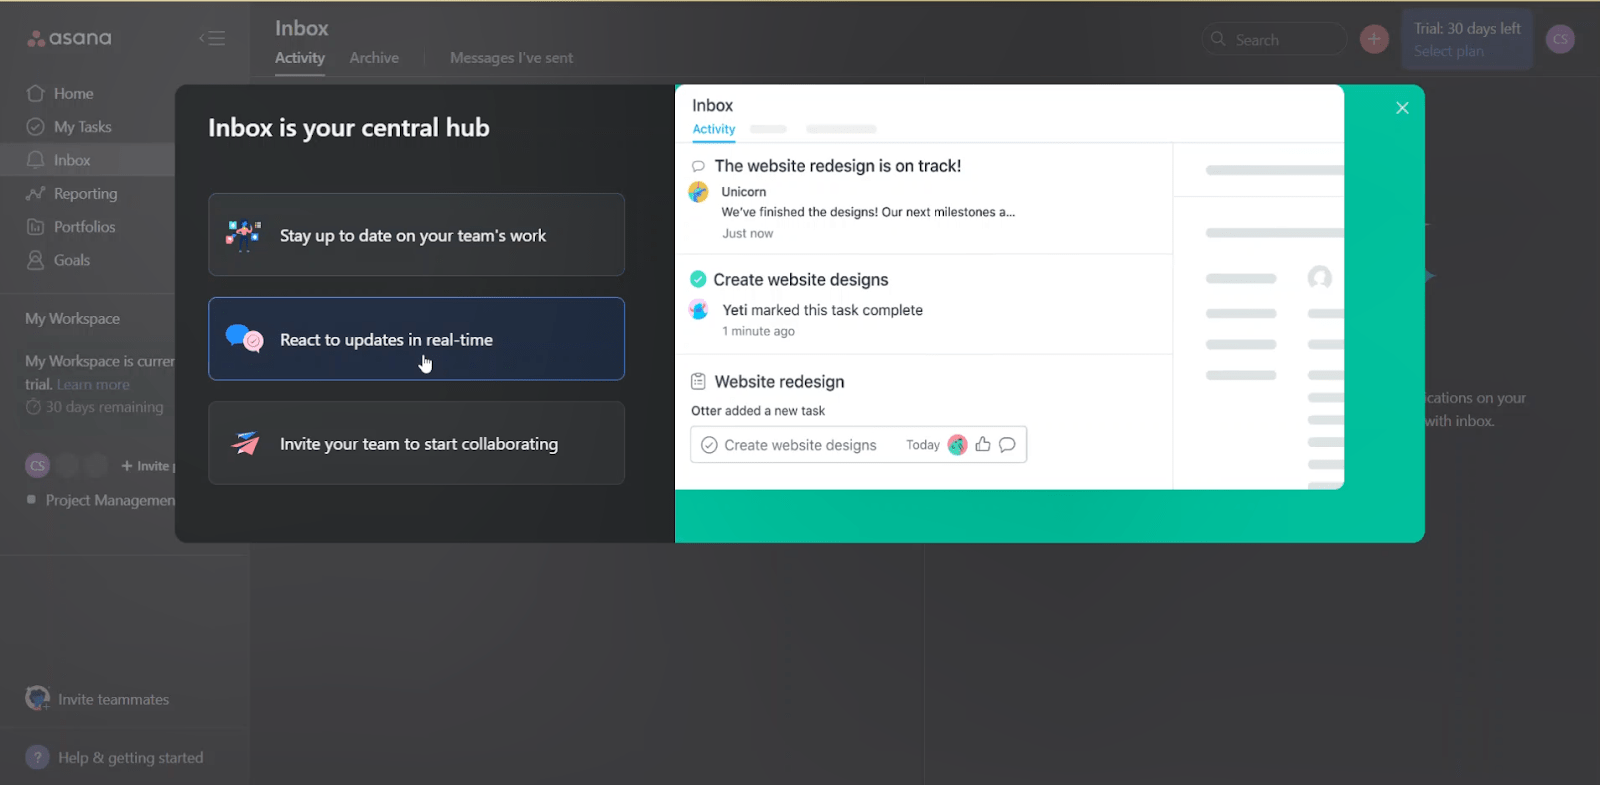This screenshot has width=1600, height=785.
Task: Click the 30 days remaining text
Action: [x=104, y=407]
